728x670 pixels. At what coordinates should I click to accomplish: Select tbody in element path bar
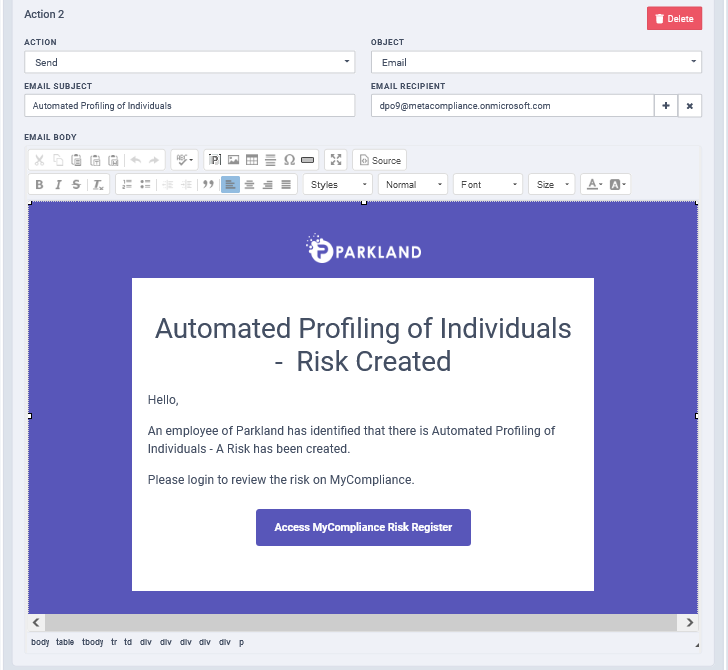(x=92, y=642)
